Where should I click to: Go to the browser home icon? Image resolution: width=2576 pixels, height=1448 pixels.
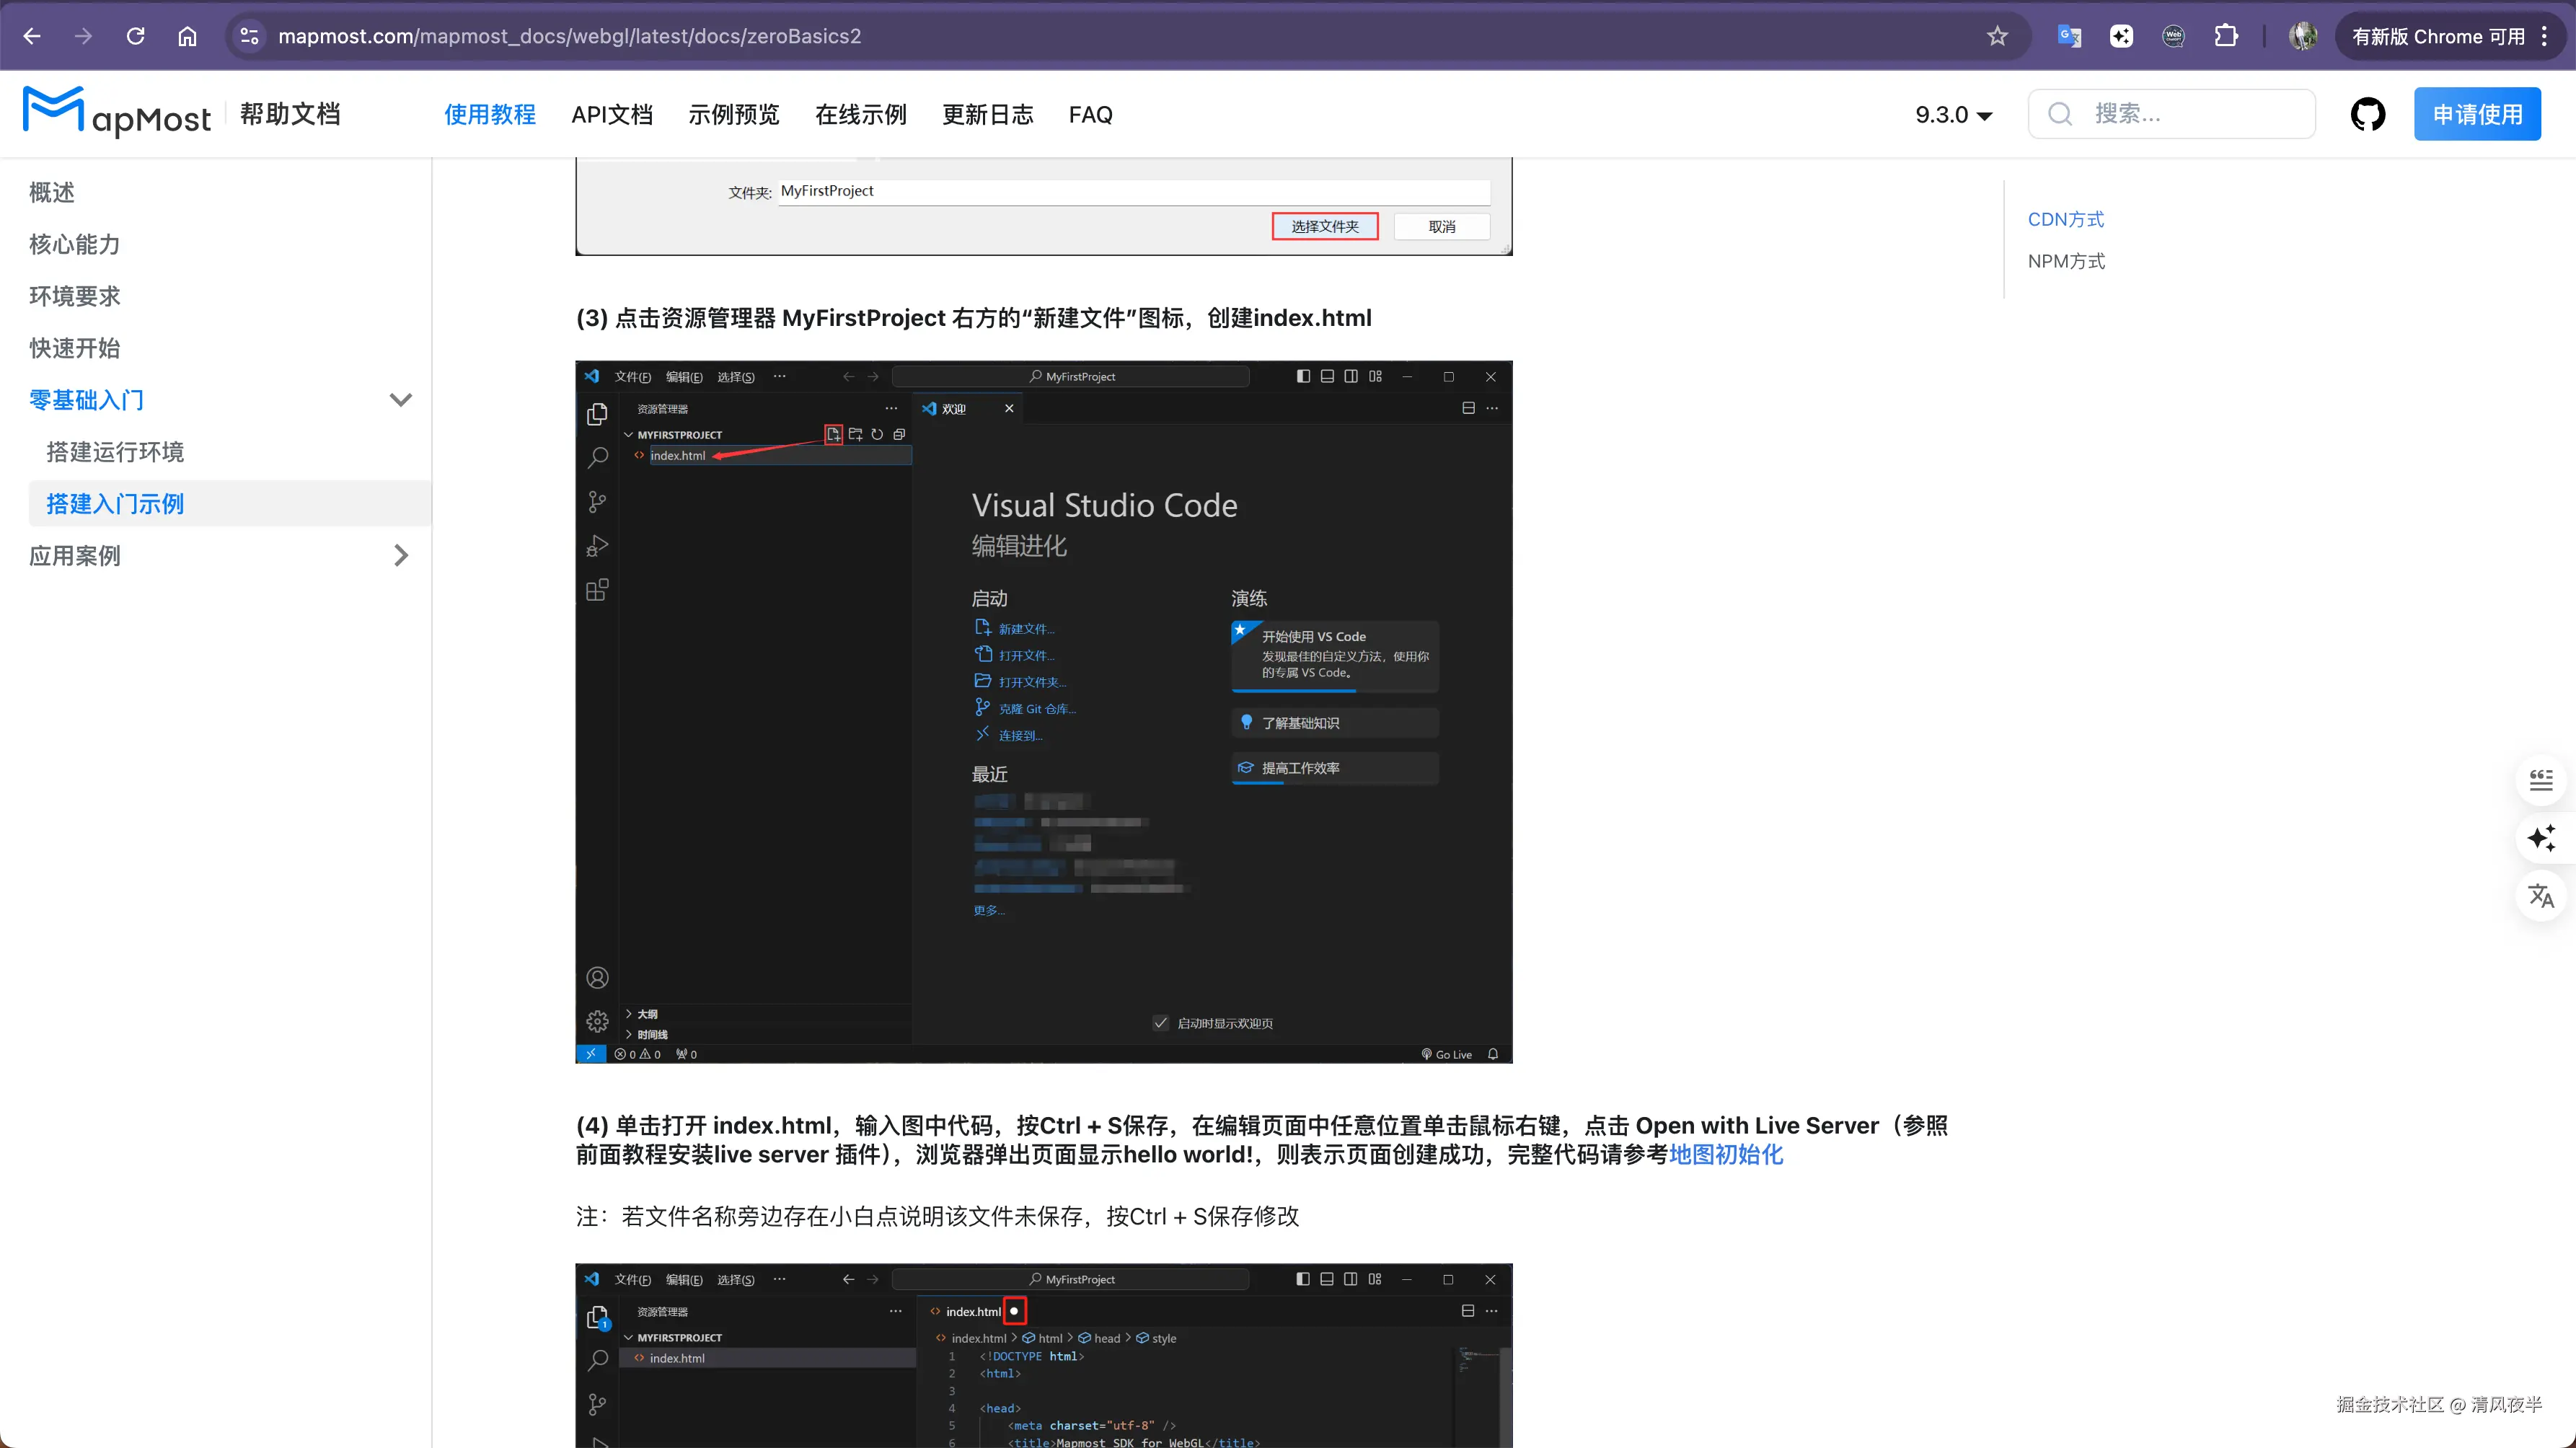tap(187, 36)
